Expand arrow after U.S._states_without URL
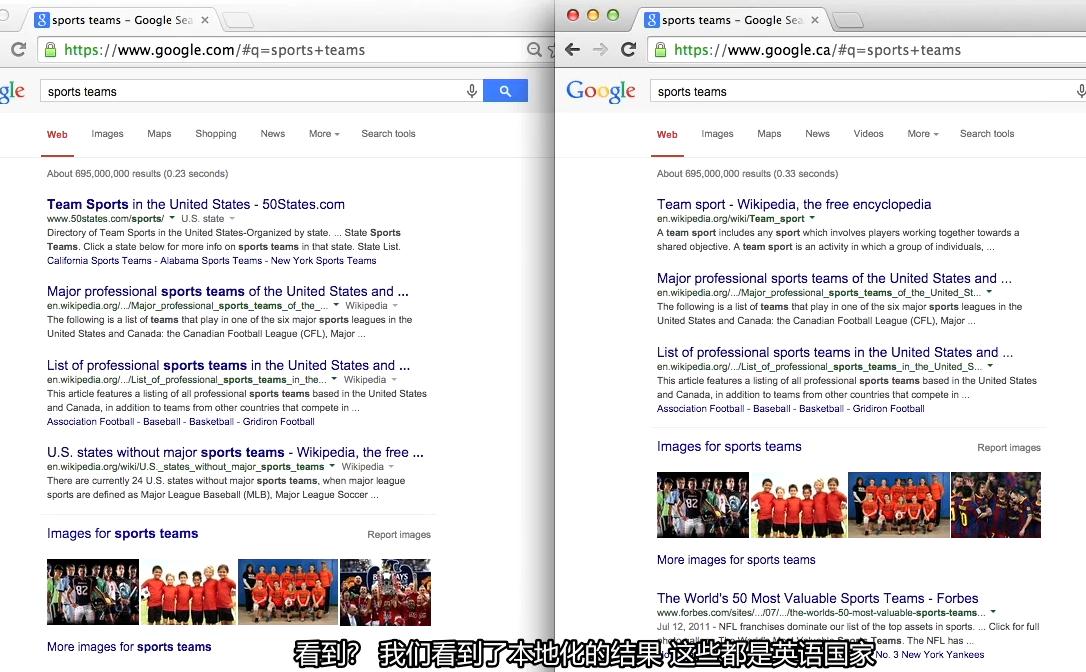1086x672 pixels. point(332,466)
